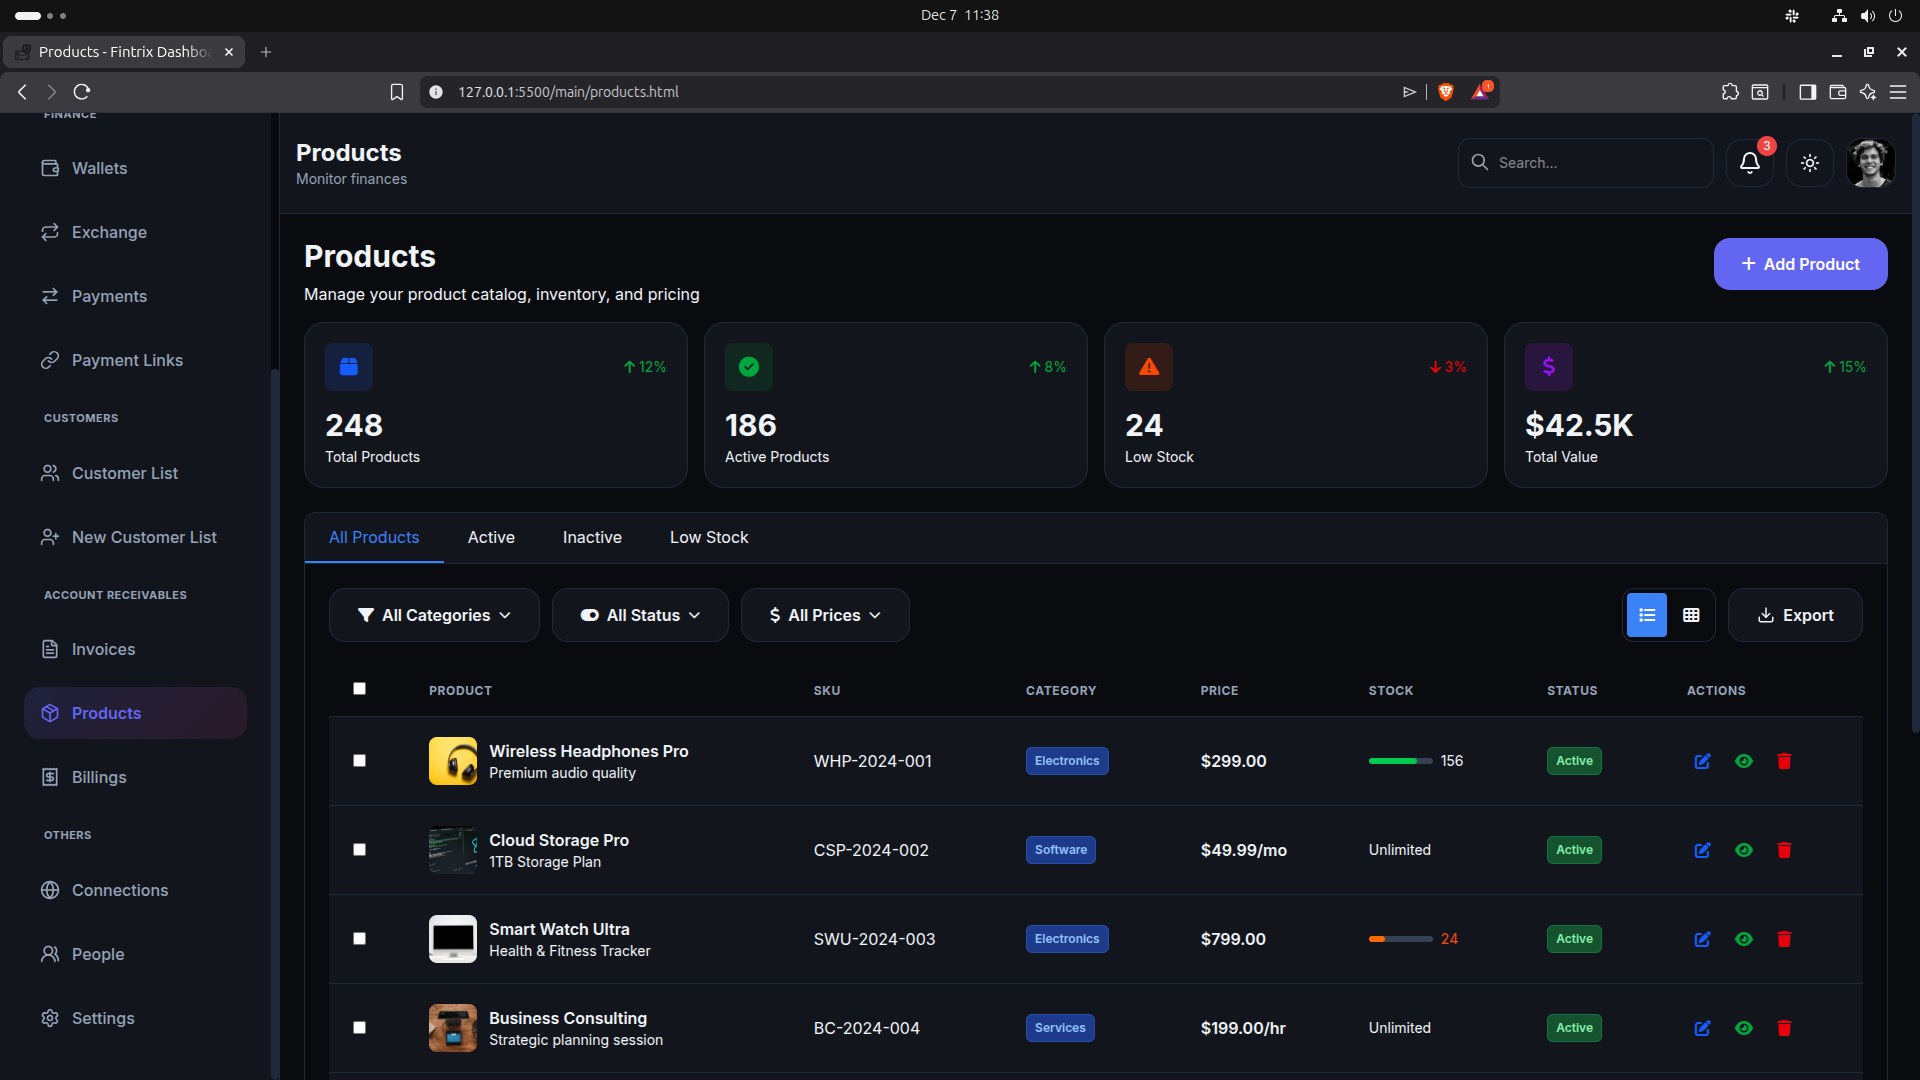
Task: Export the product list
Action: (x=1795, y=615)
